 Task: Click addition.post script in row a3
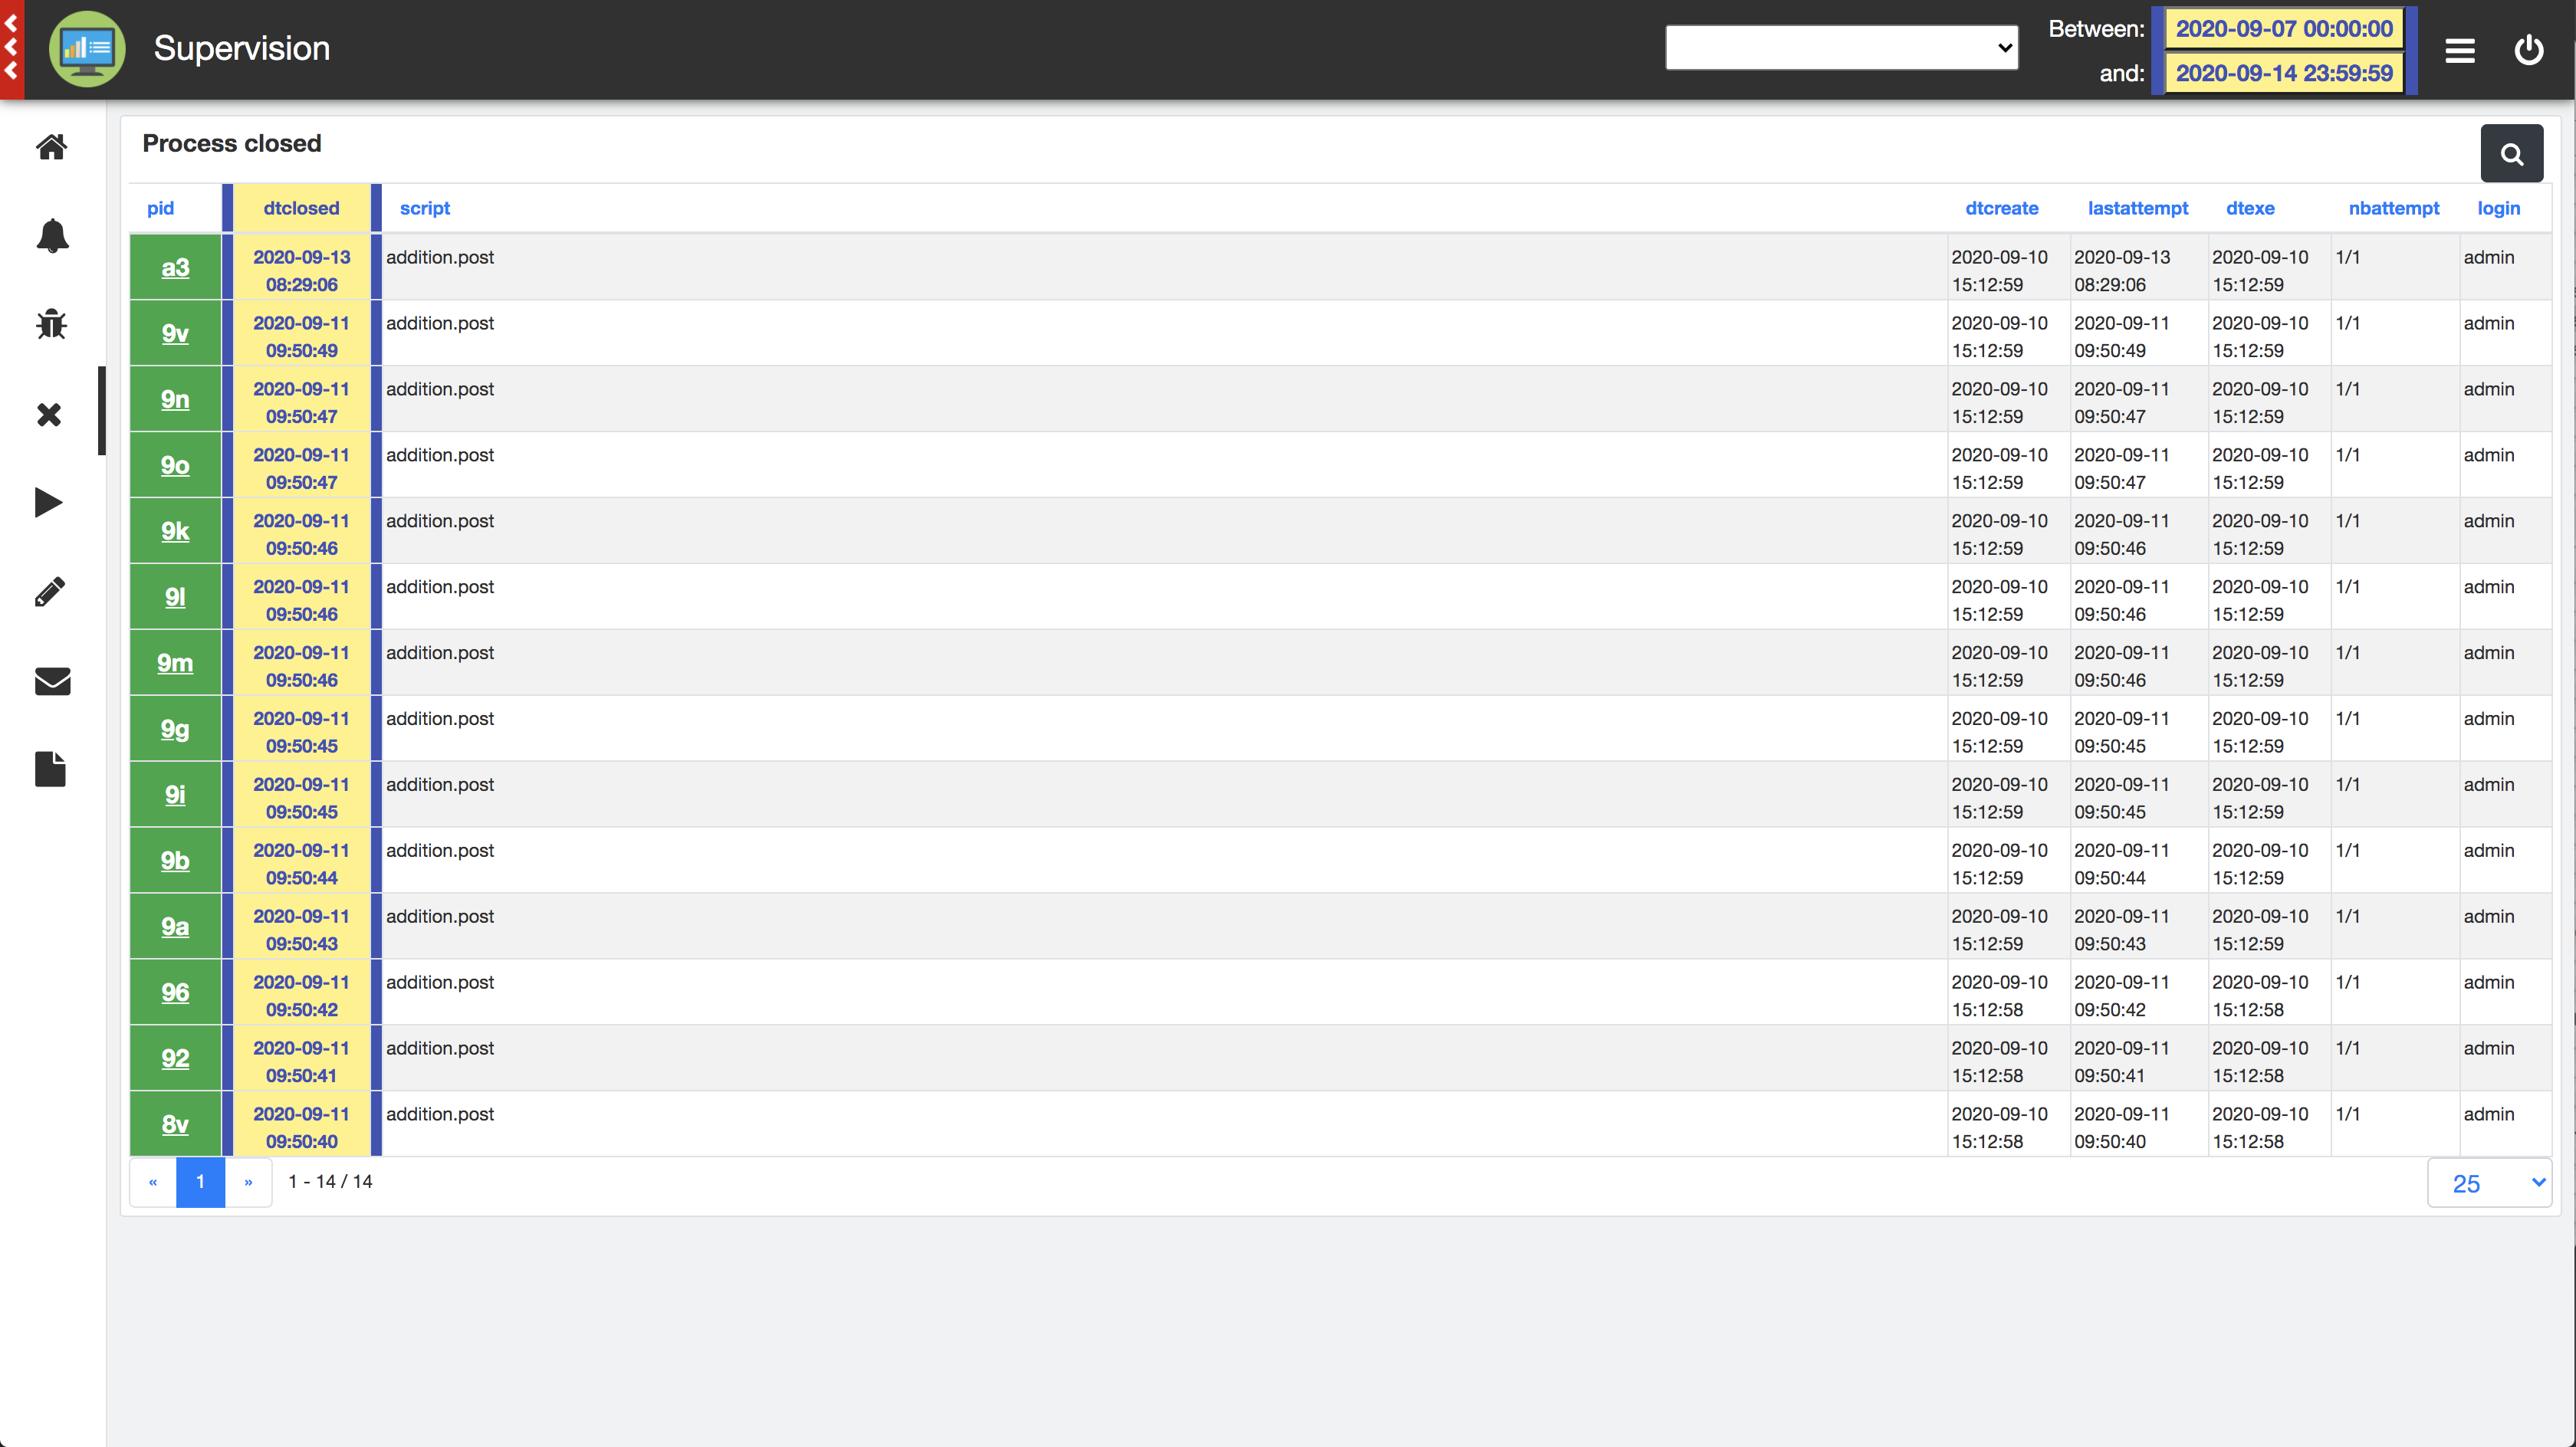[440, 257]
